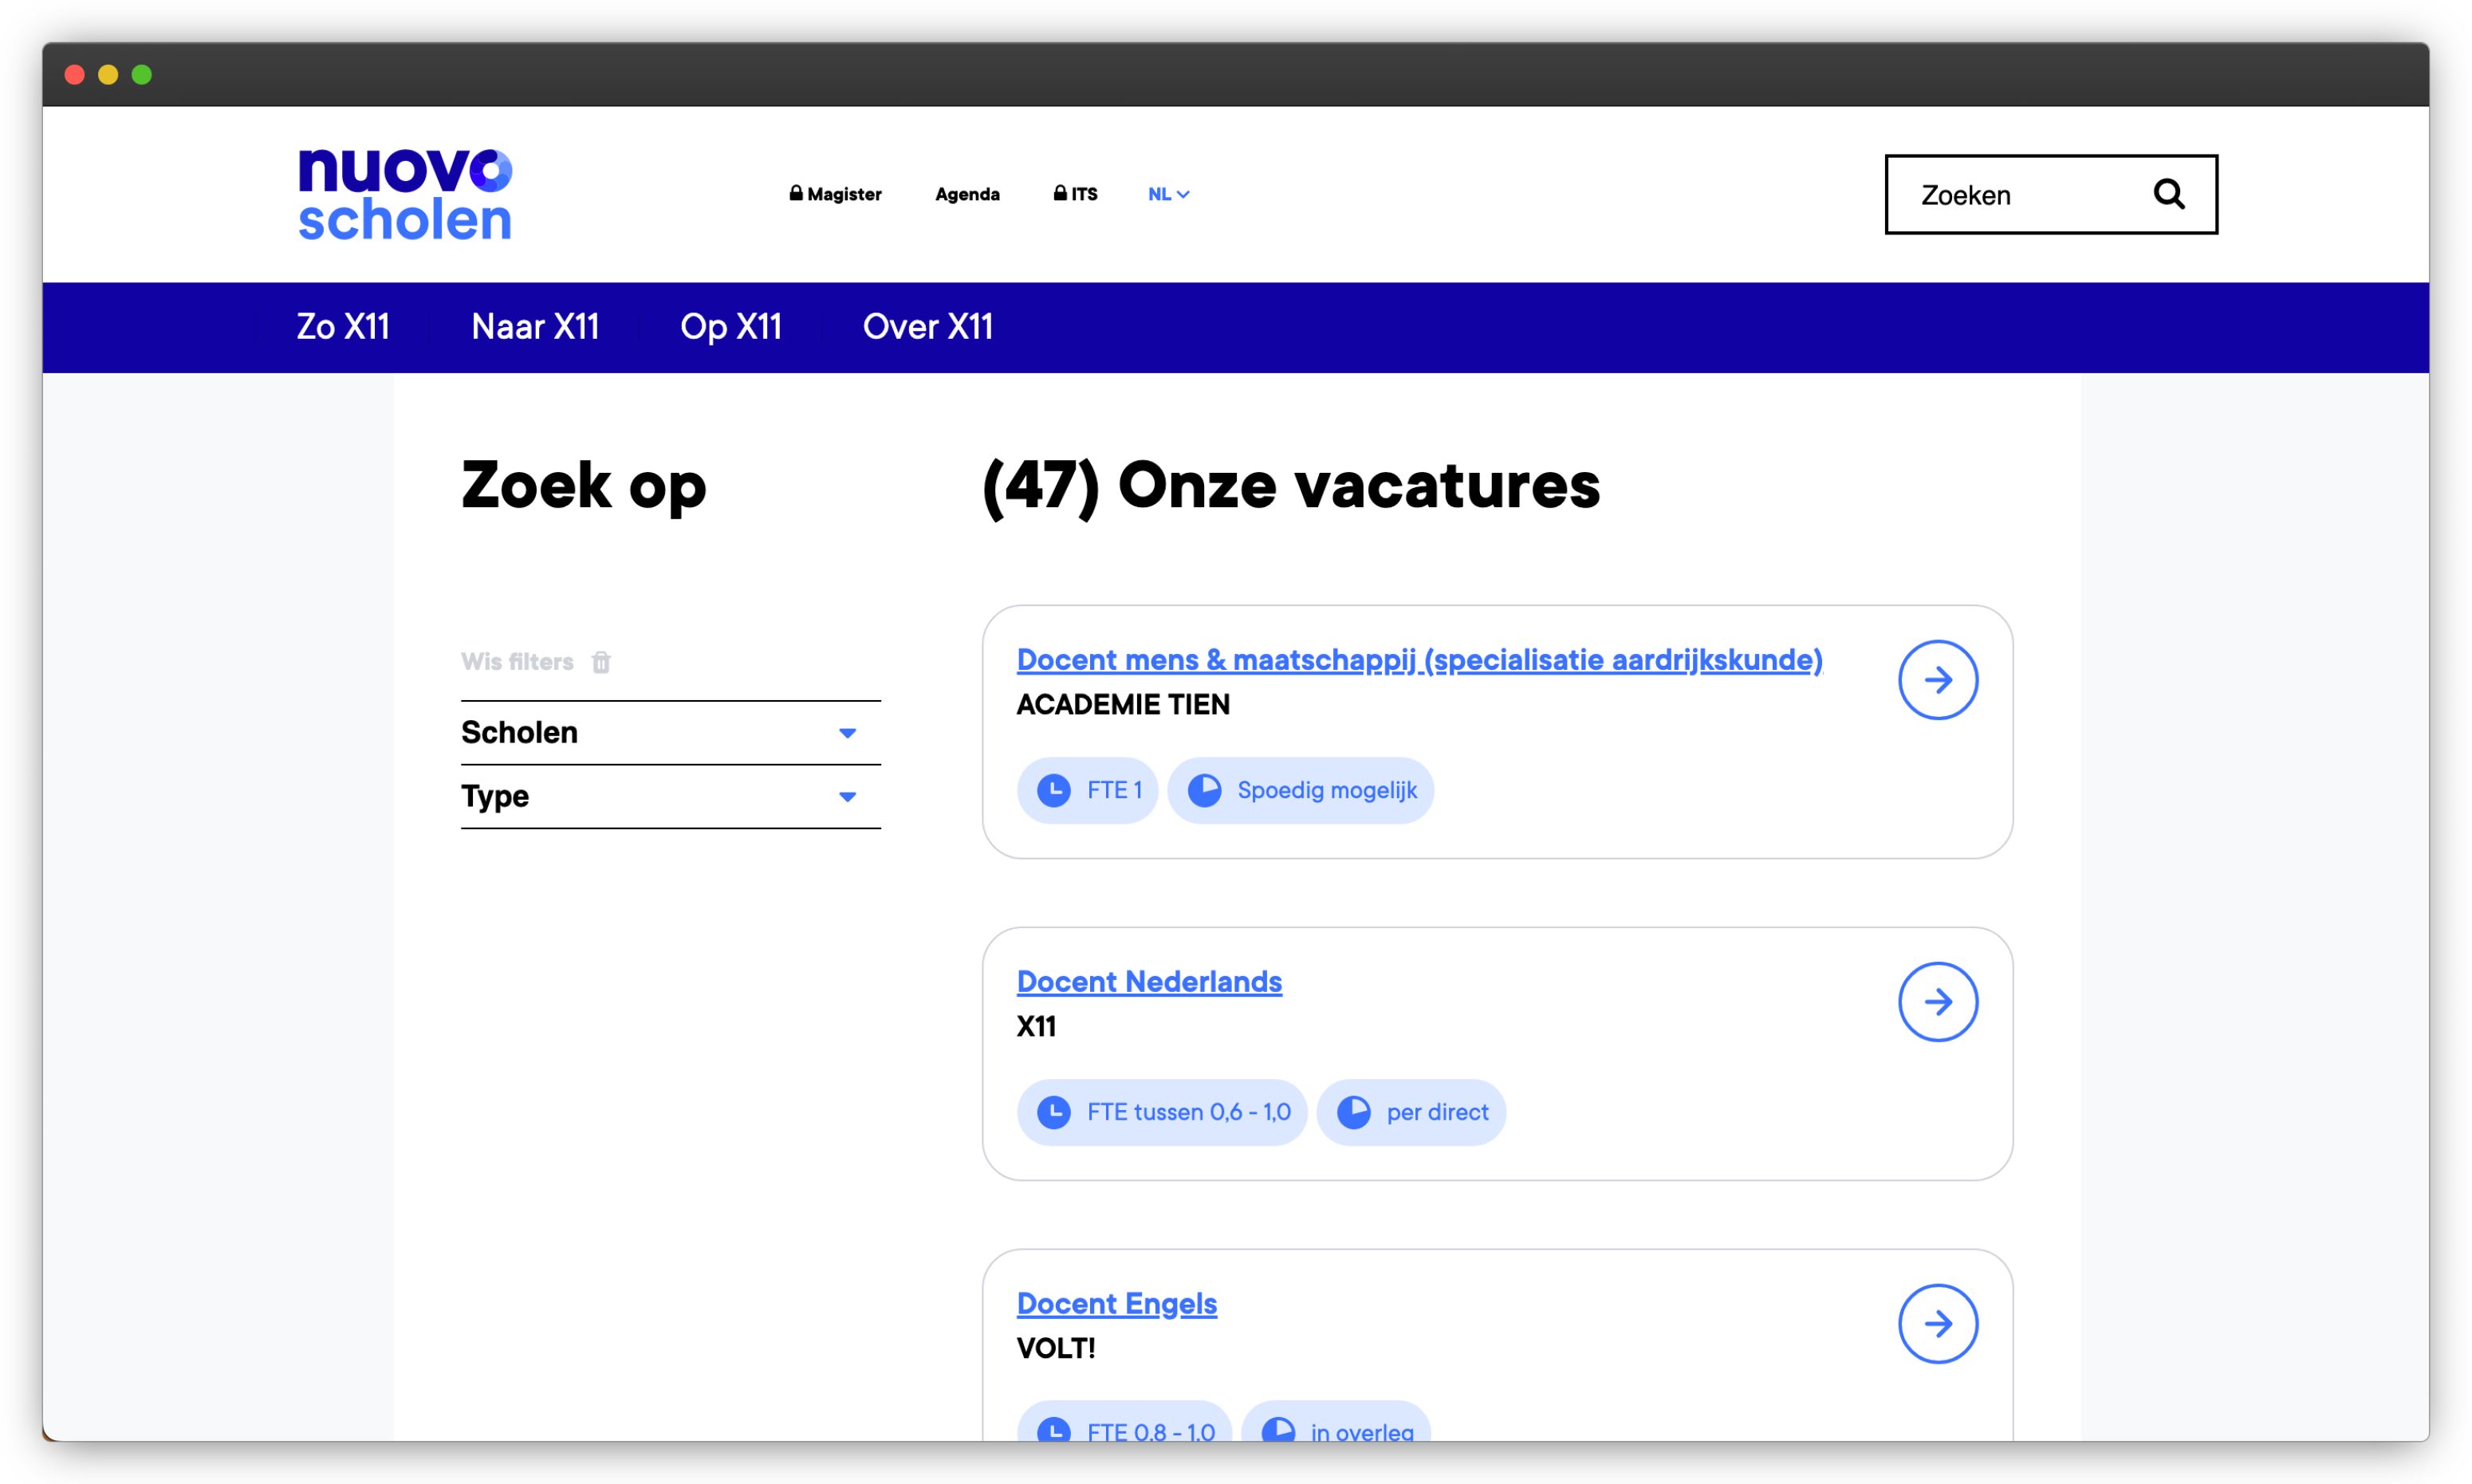2472x1484 pixels.
Task: Click pie icon in Spoedig mogelijk tag
Action: click(x=1204, y=790)
